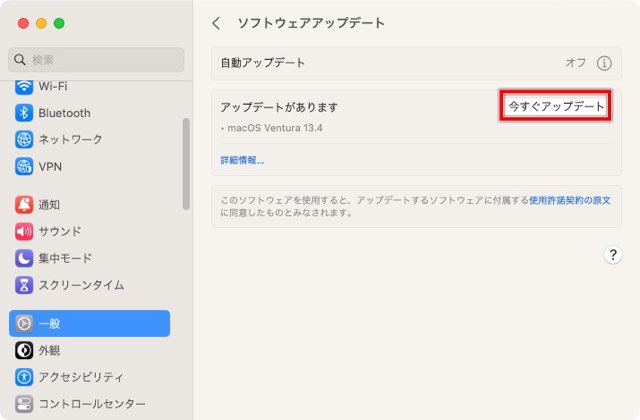This screenshot has width=640, height=420.
Task: Open 通知 settings label
Action: [x=49, y=204]
